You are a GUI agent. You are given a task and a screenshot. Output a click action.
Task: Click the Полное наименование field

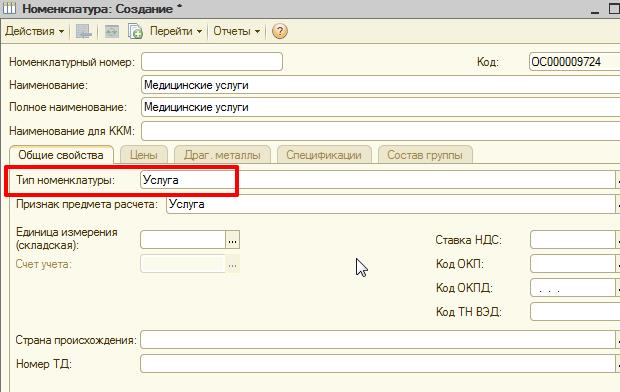tap(380, 107)
